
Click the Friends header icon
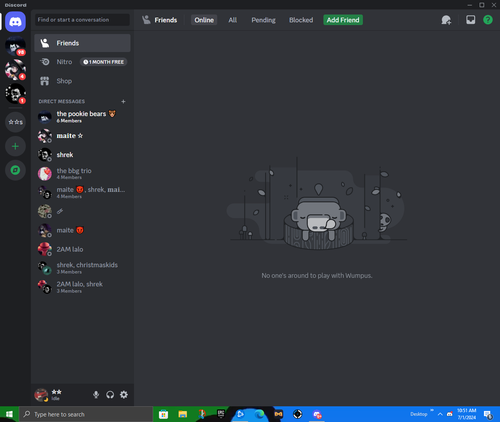tap(146, 20)
